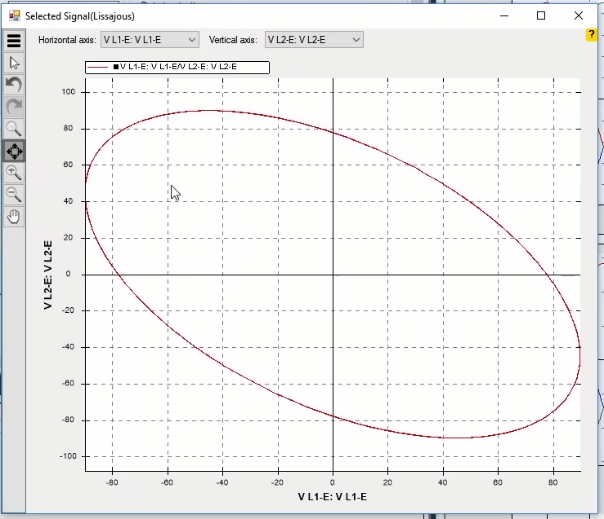
Task: Activate the four-arrow move tool
Action: pos(14,151)
